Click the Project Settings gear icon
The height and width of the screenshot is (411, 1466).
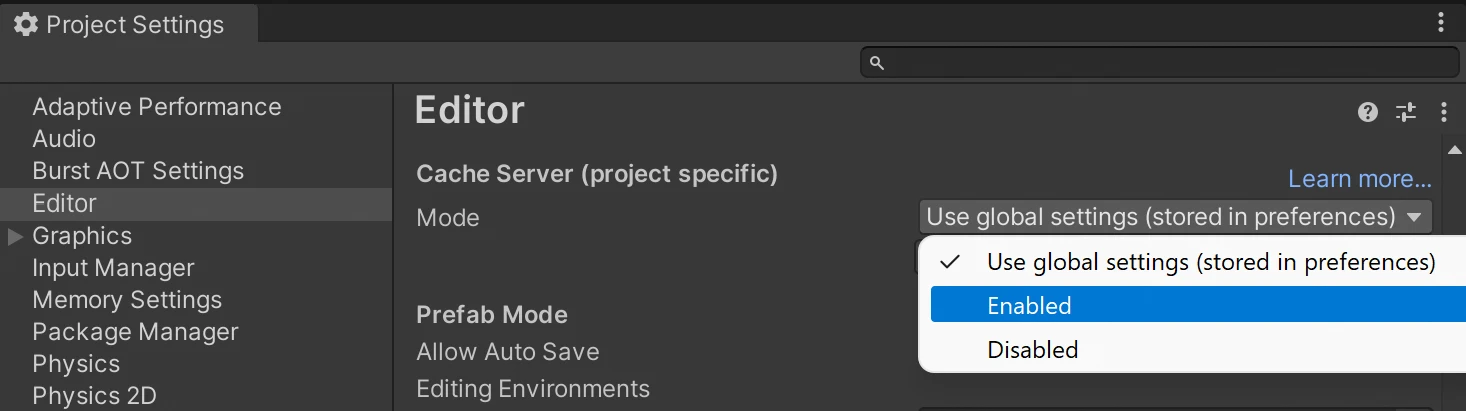(25, 25)
